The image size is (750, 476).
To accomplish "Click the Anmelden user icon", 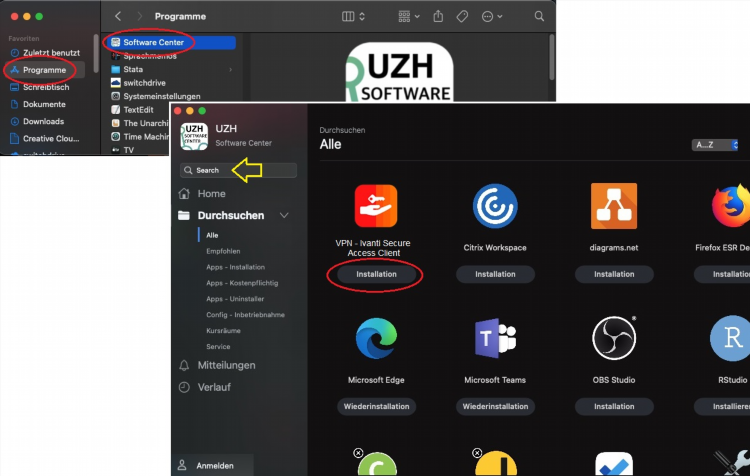I will point(182,465).
